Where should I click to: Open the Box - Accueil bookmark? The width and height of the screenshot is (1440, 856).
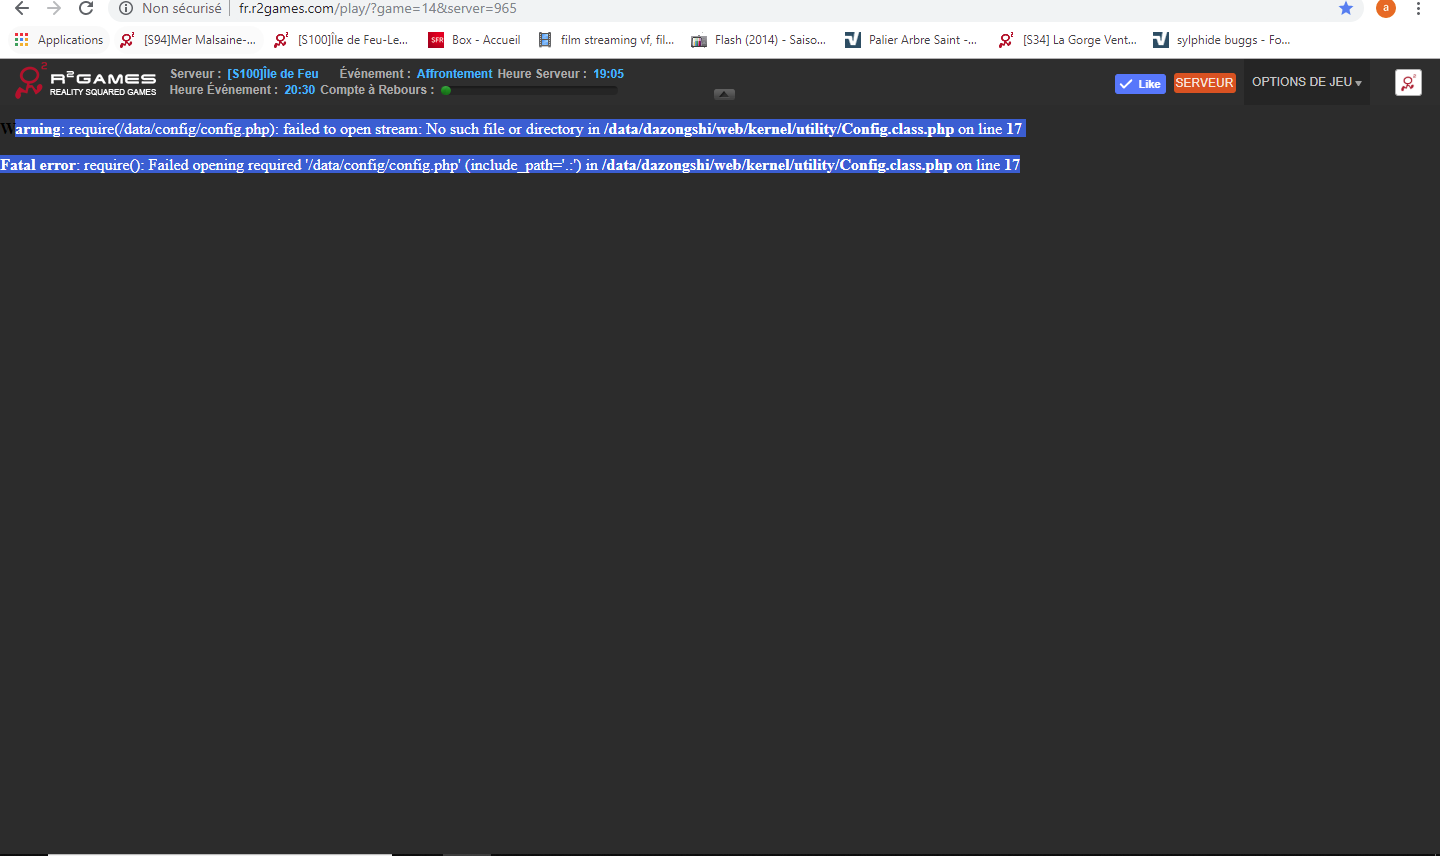475,40
